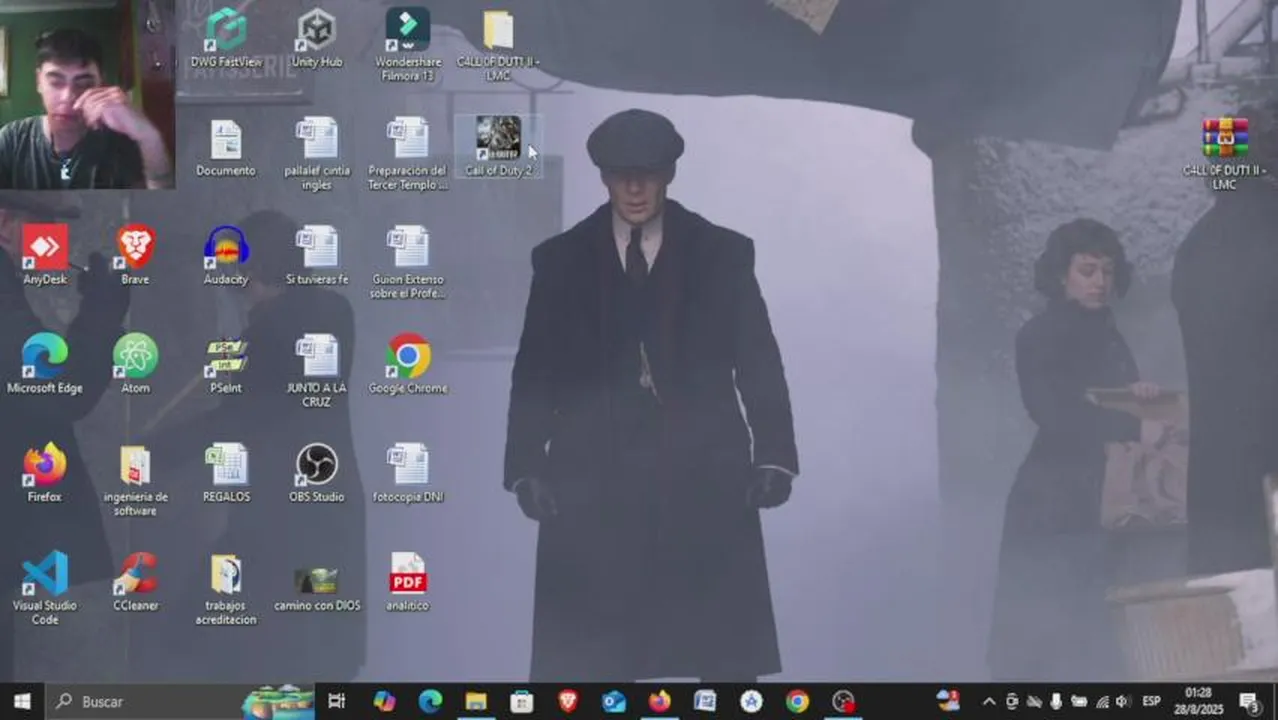Select the Google Chrome desktop icon
The height and width of the screenshot is (720, 1278).
(x=408, y=364)
